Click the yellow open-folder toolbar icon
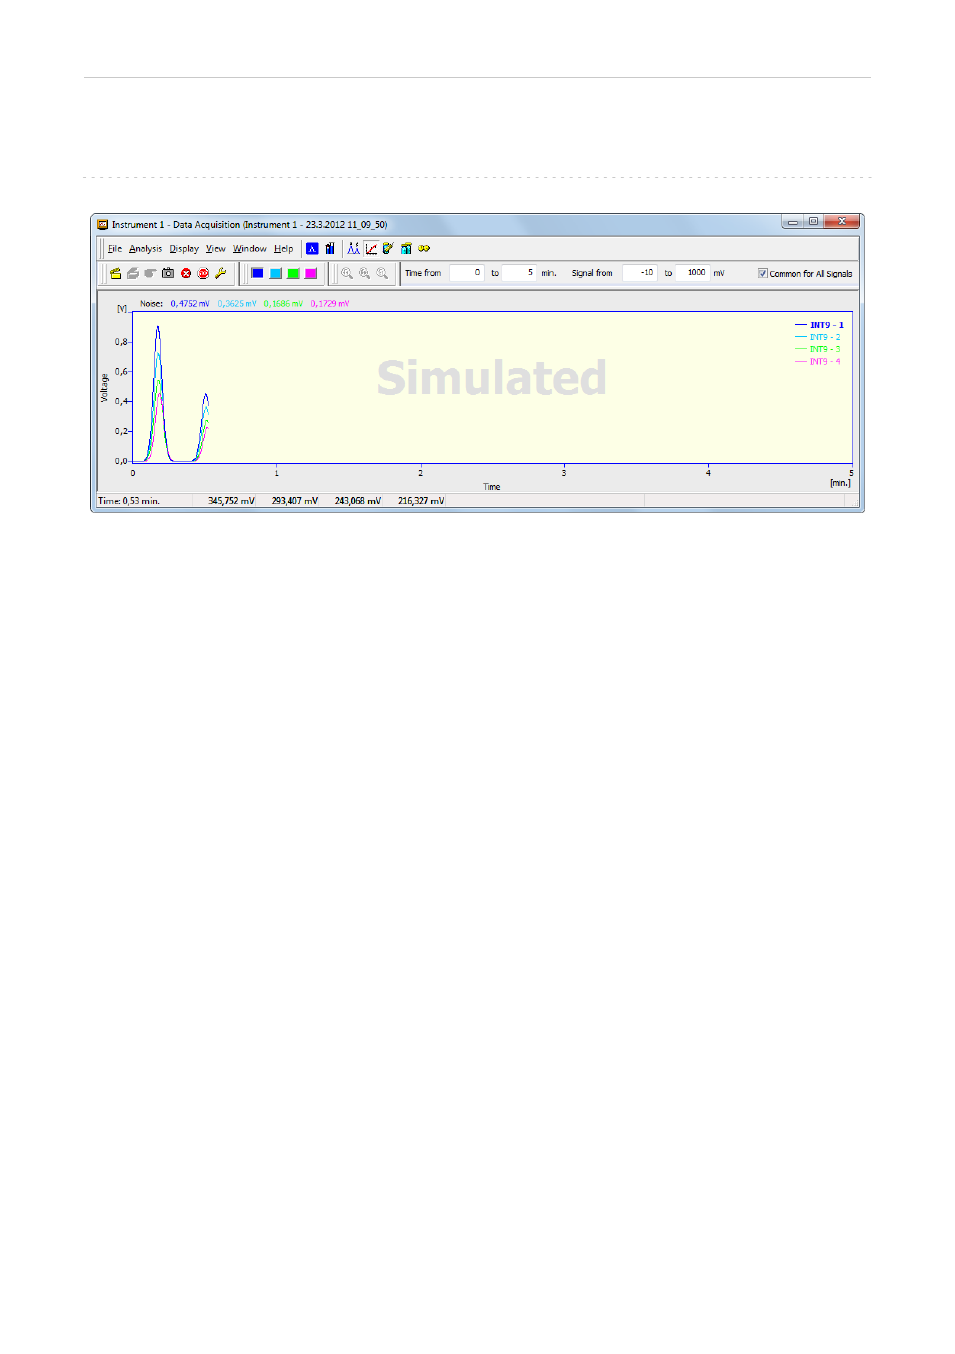This screenshot has width=955, height=1354. pyautogui.click(x=115, y=273)
